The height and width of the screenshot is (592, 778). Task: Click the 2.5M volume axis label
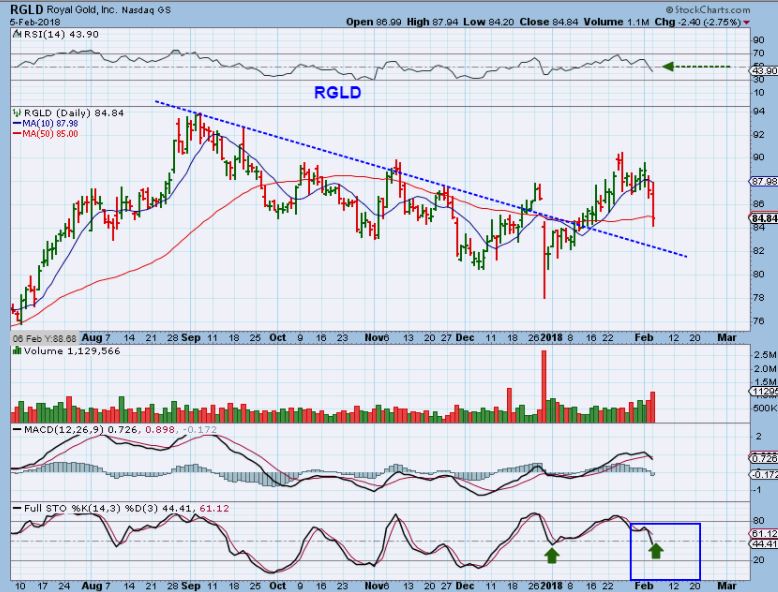pyautogui.click(x=765, y=355)
